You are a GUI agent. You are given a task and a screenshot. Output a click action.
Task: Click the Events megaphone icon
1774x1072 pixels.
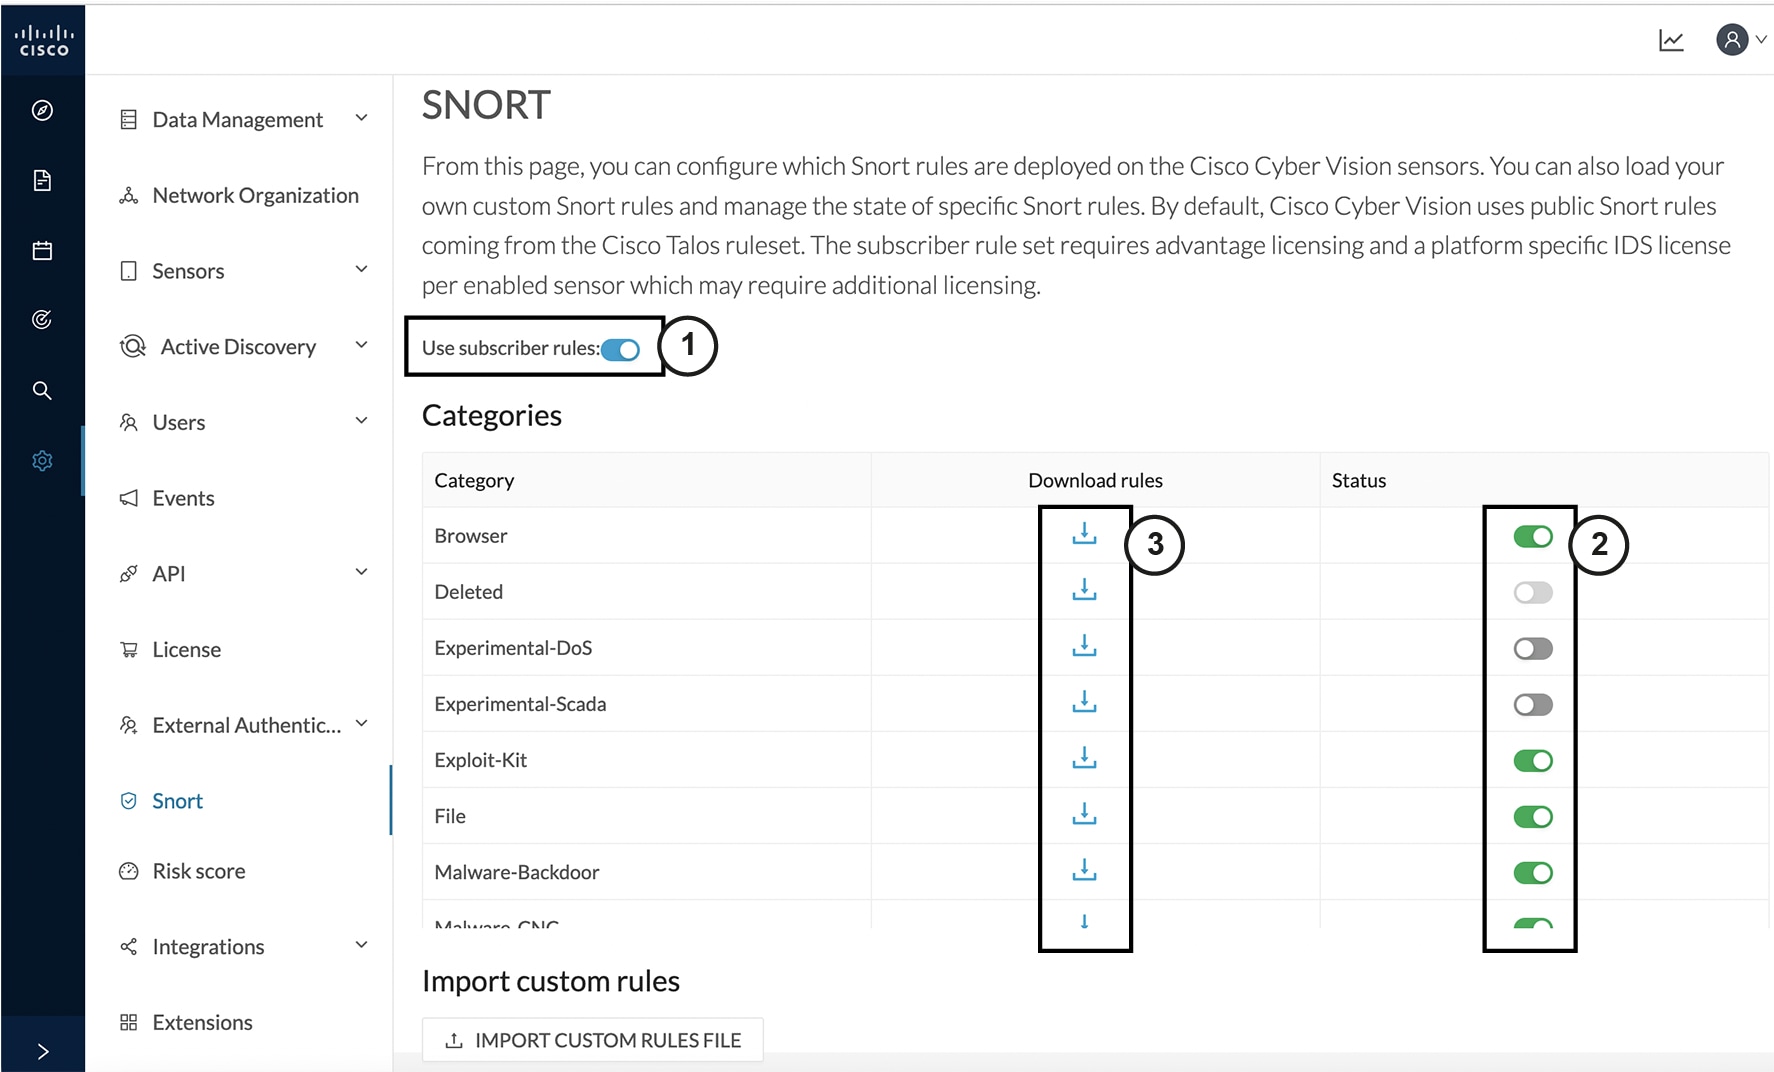click(x=128, y=498)
